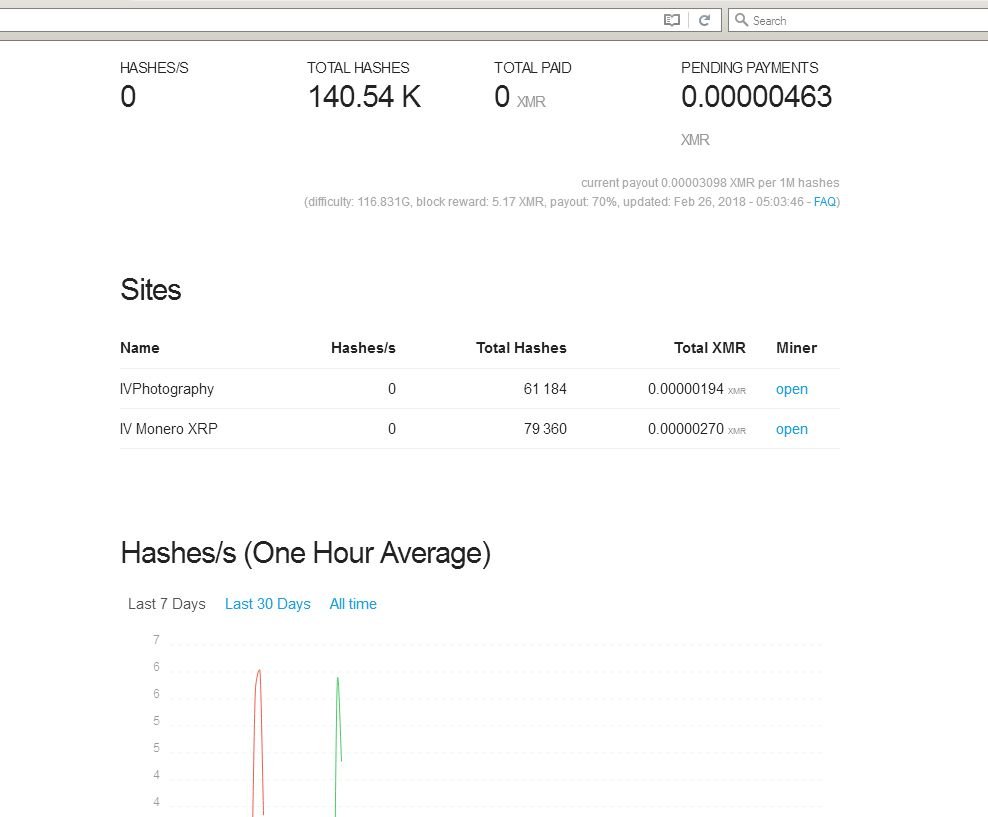Click the TOTAL PAID label

[x=532, y=67]
